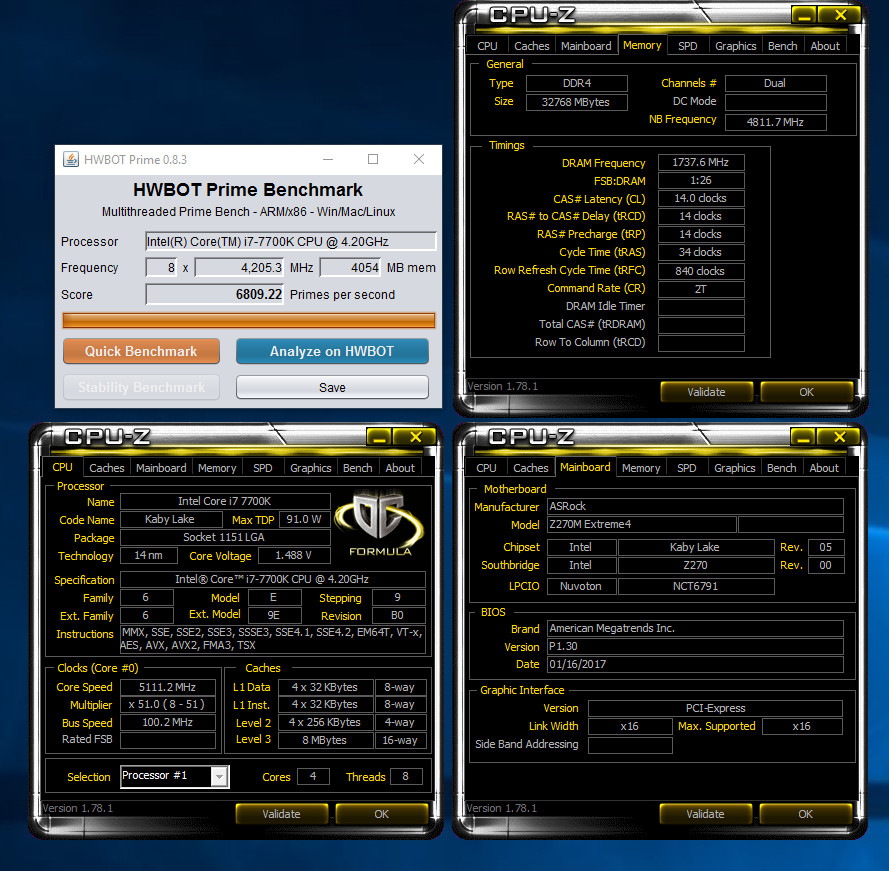Open Bench tab in CPU window
This screenshot has width=889, height=871.
tap(358, 468)
